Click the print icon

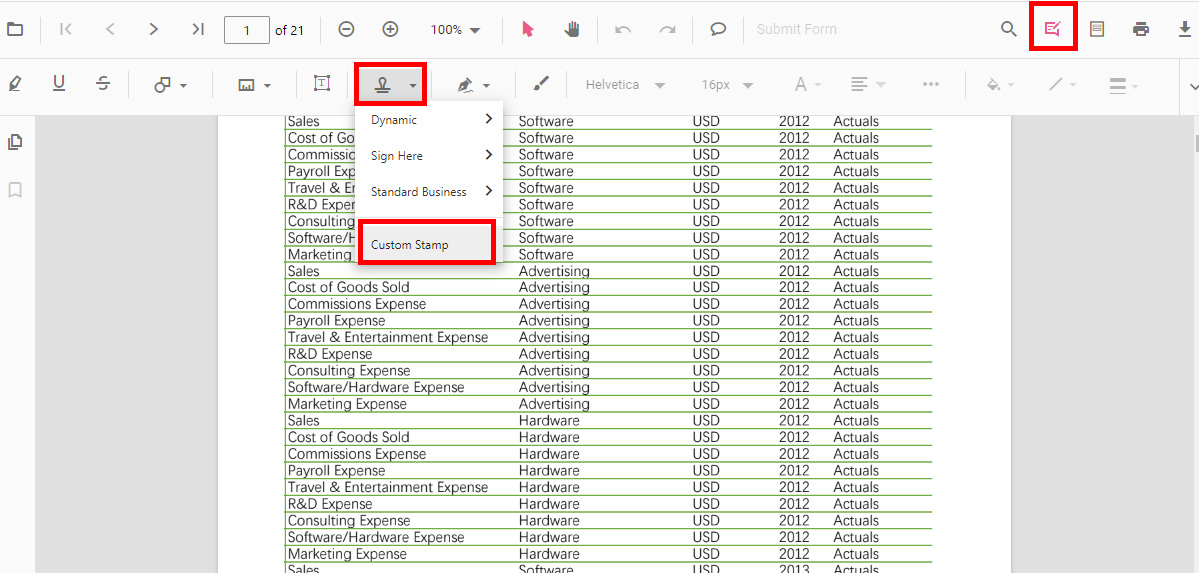(x=1141, y=29)
